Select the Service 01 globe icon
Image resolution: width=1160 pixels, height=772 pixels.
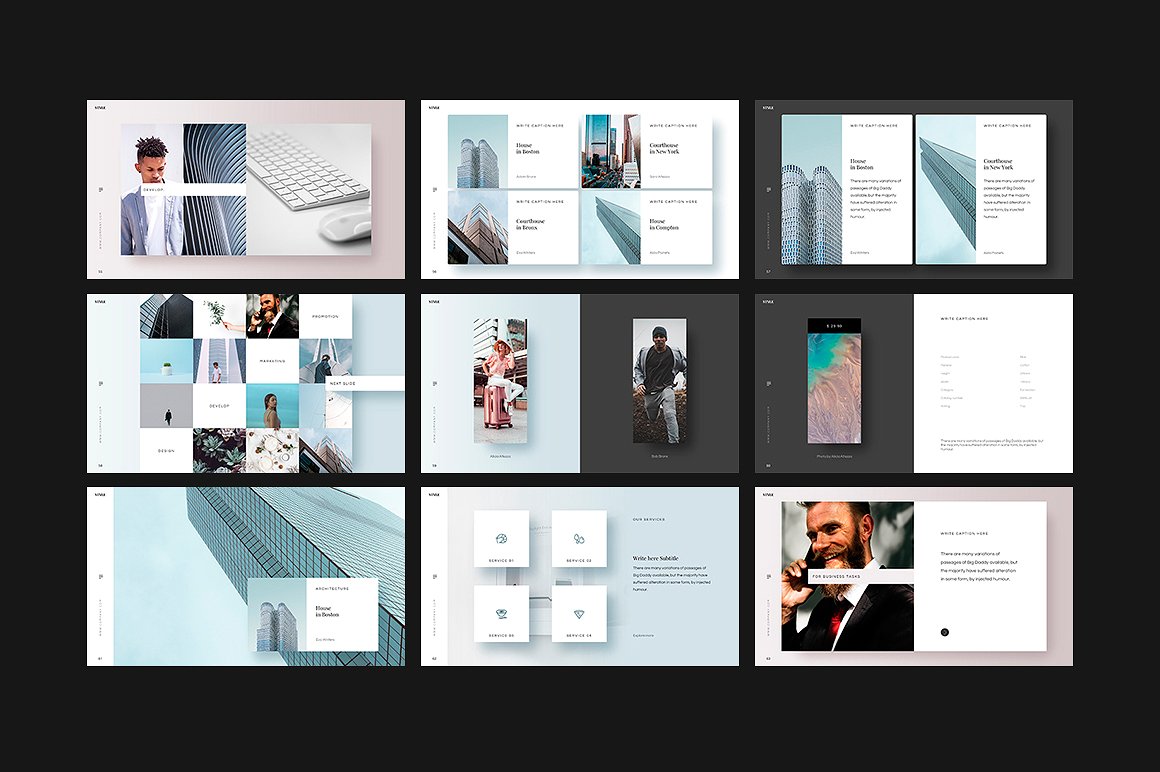[501, 540]
